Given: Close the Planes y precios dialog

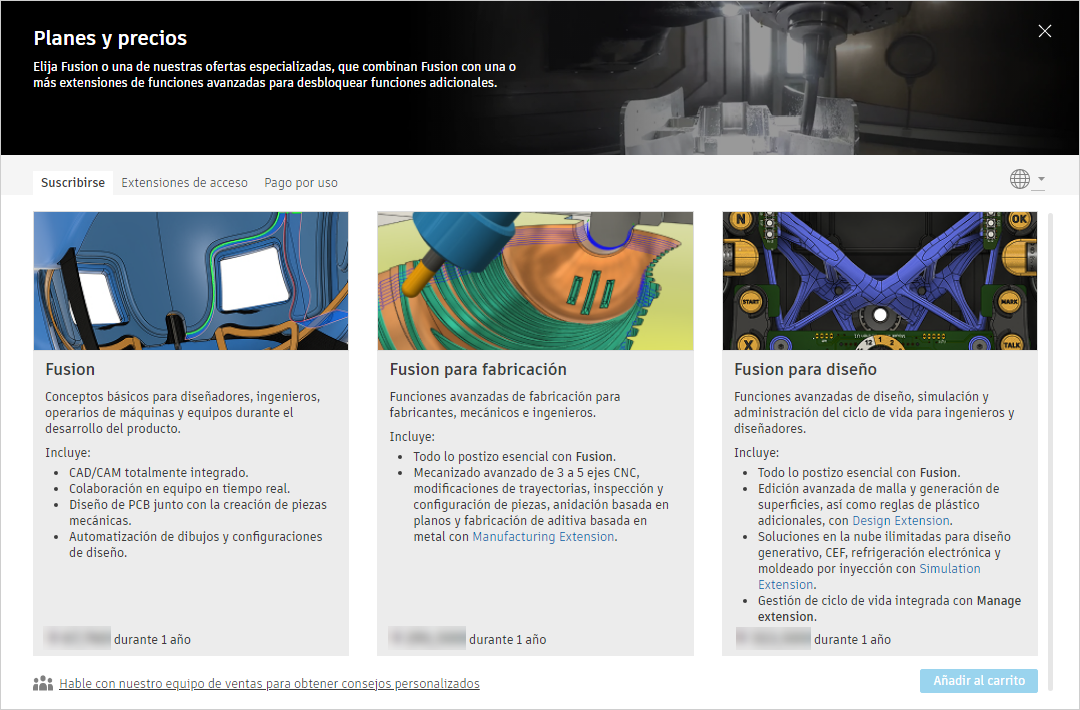Looking at the screenshot, I should pos(1044,31).
